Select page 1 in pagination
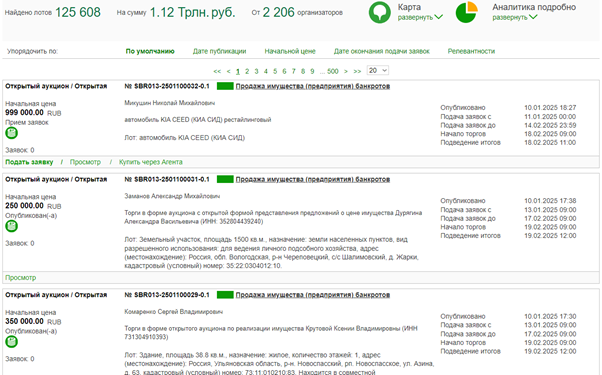Image resolution: width=602 pixels, height=375 pixels. (238, 71)
